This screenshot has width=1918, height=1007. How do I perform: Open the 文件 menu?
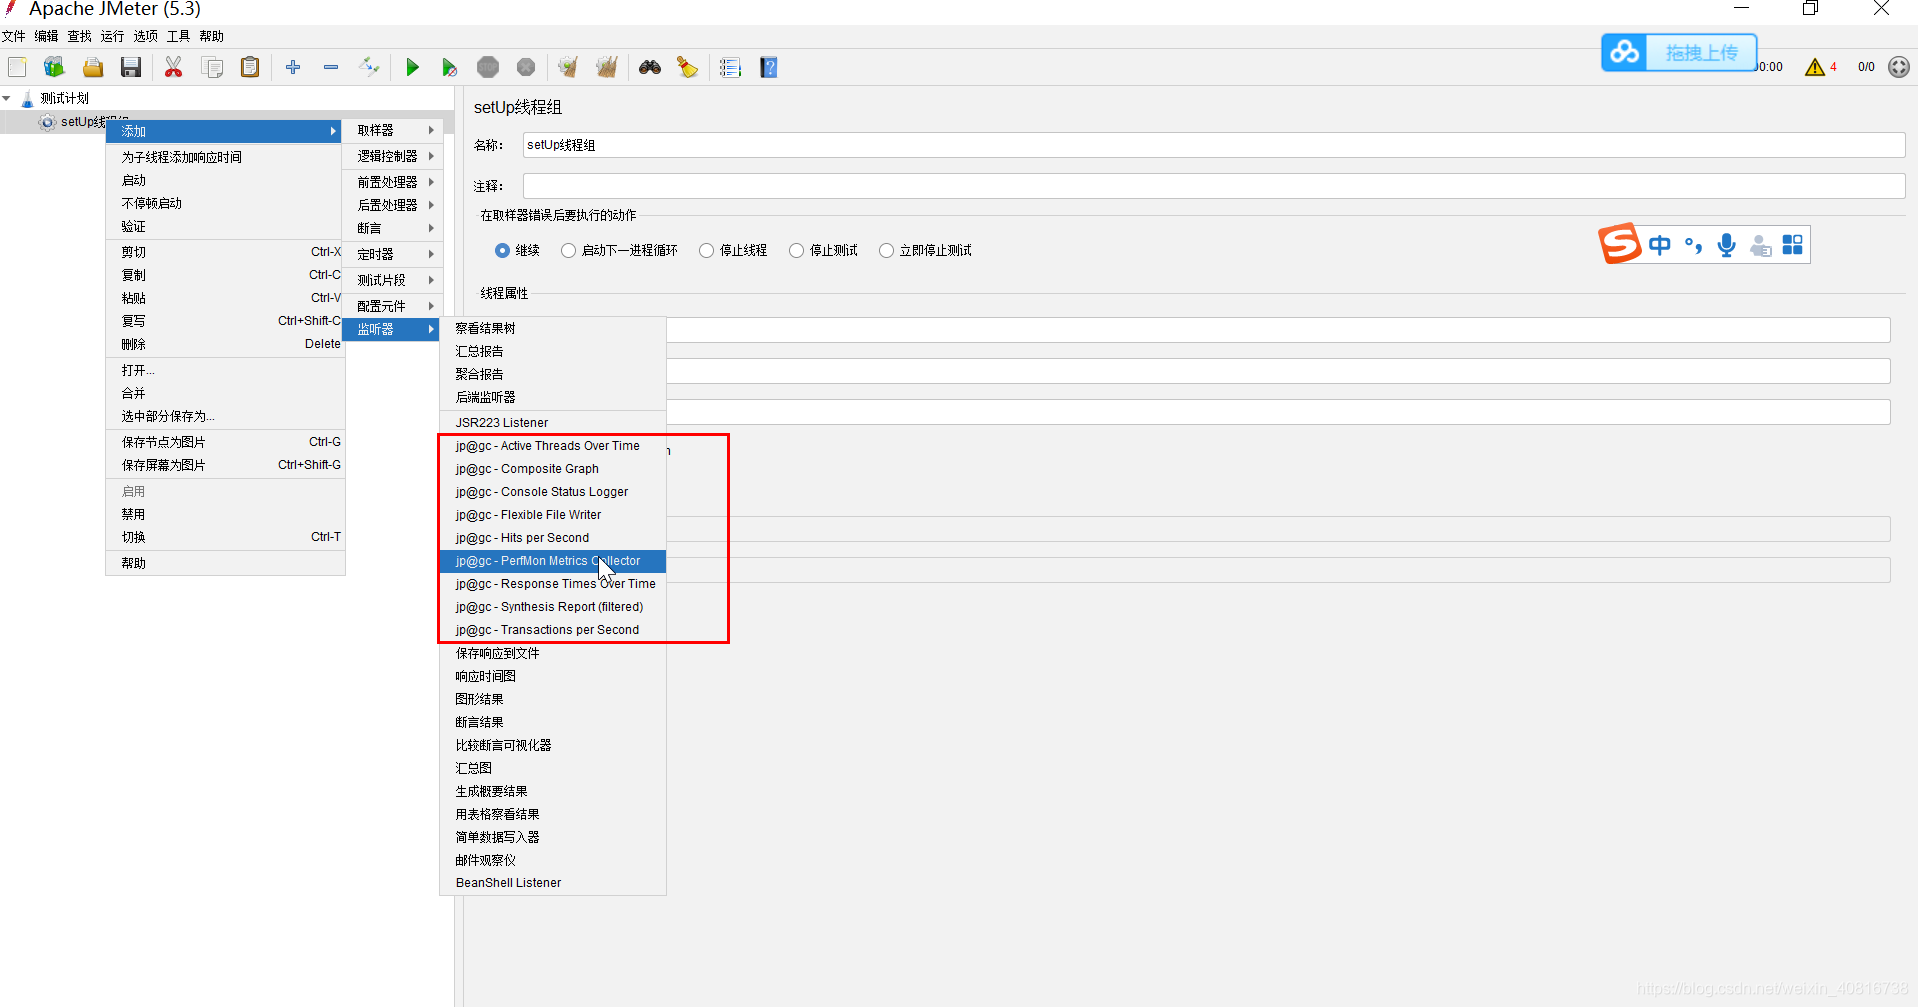point(14,36)
